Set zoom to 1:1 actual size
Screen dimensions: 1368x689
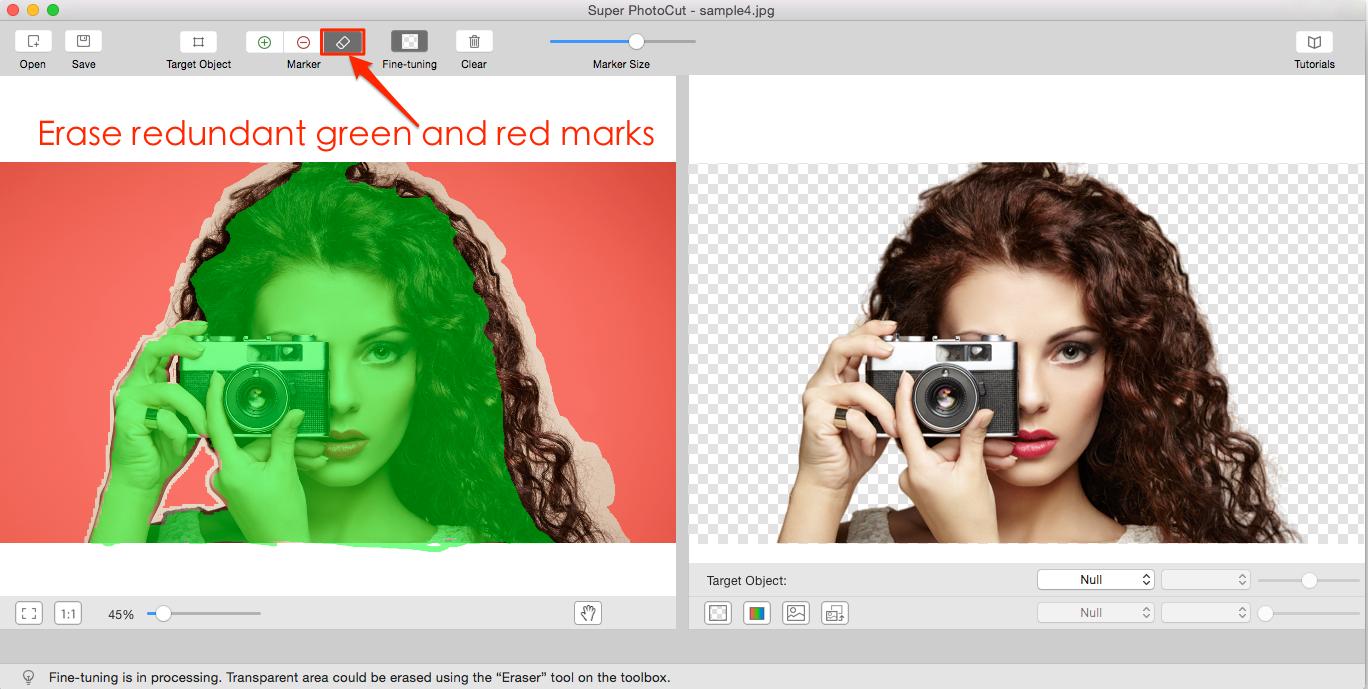coord(68,613)
